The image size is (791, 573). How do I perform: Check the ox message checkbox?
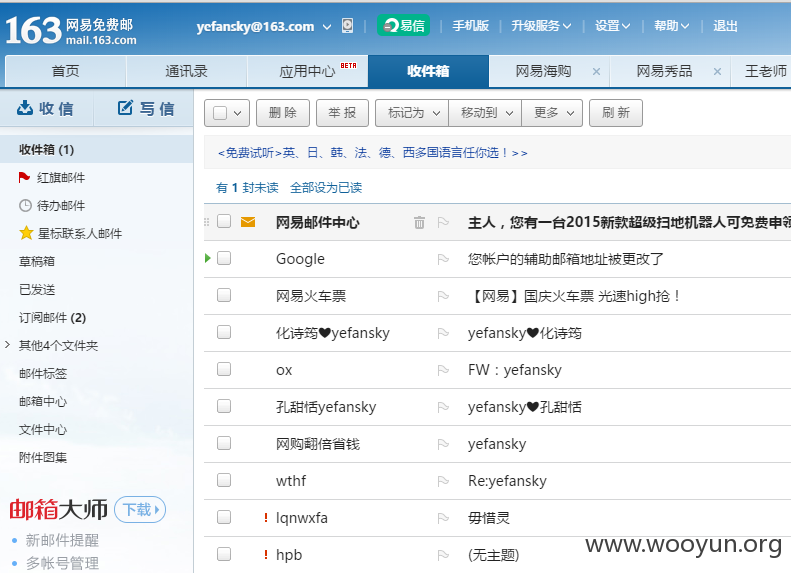(224, 369)
